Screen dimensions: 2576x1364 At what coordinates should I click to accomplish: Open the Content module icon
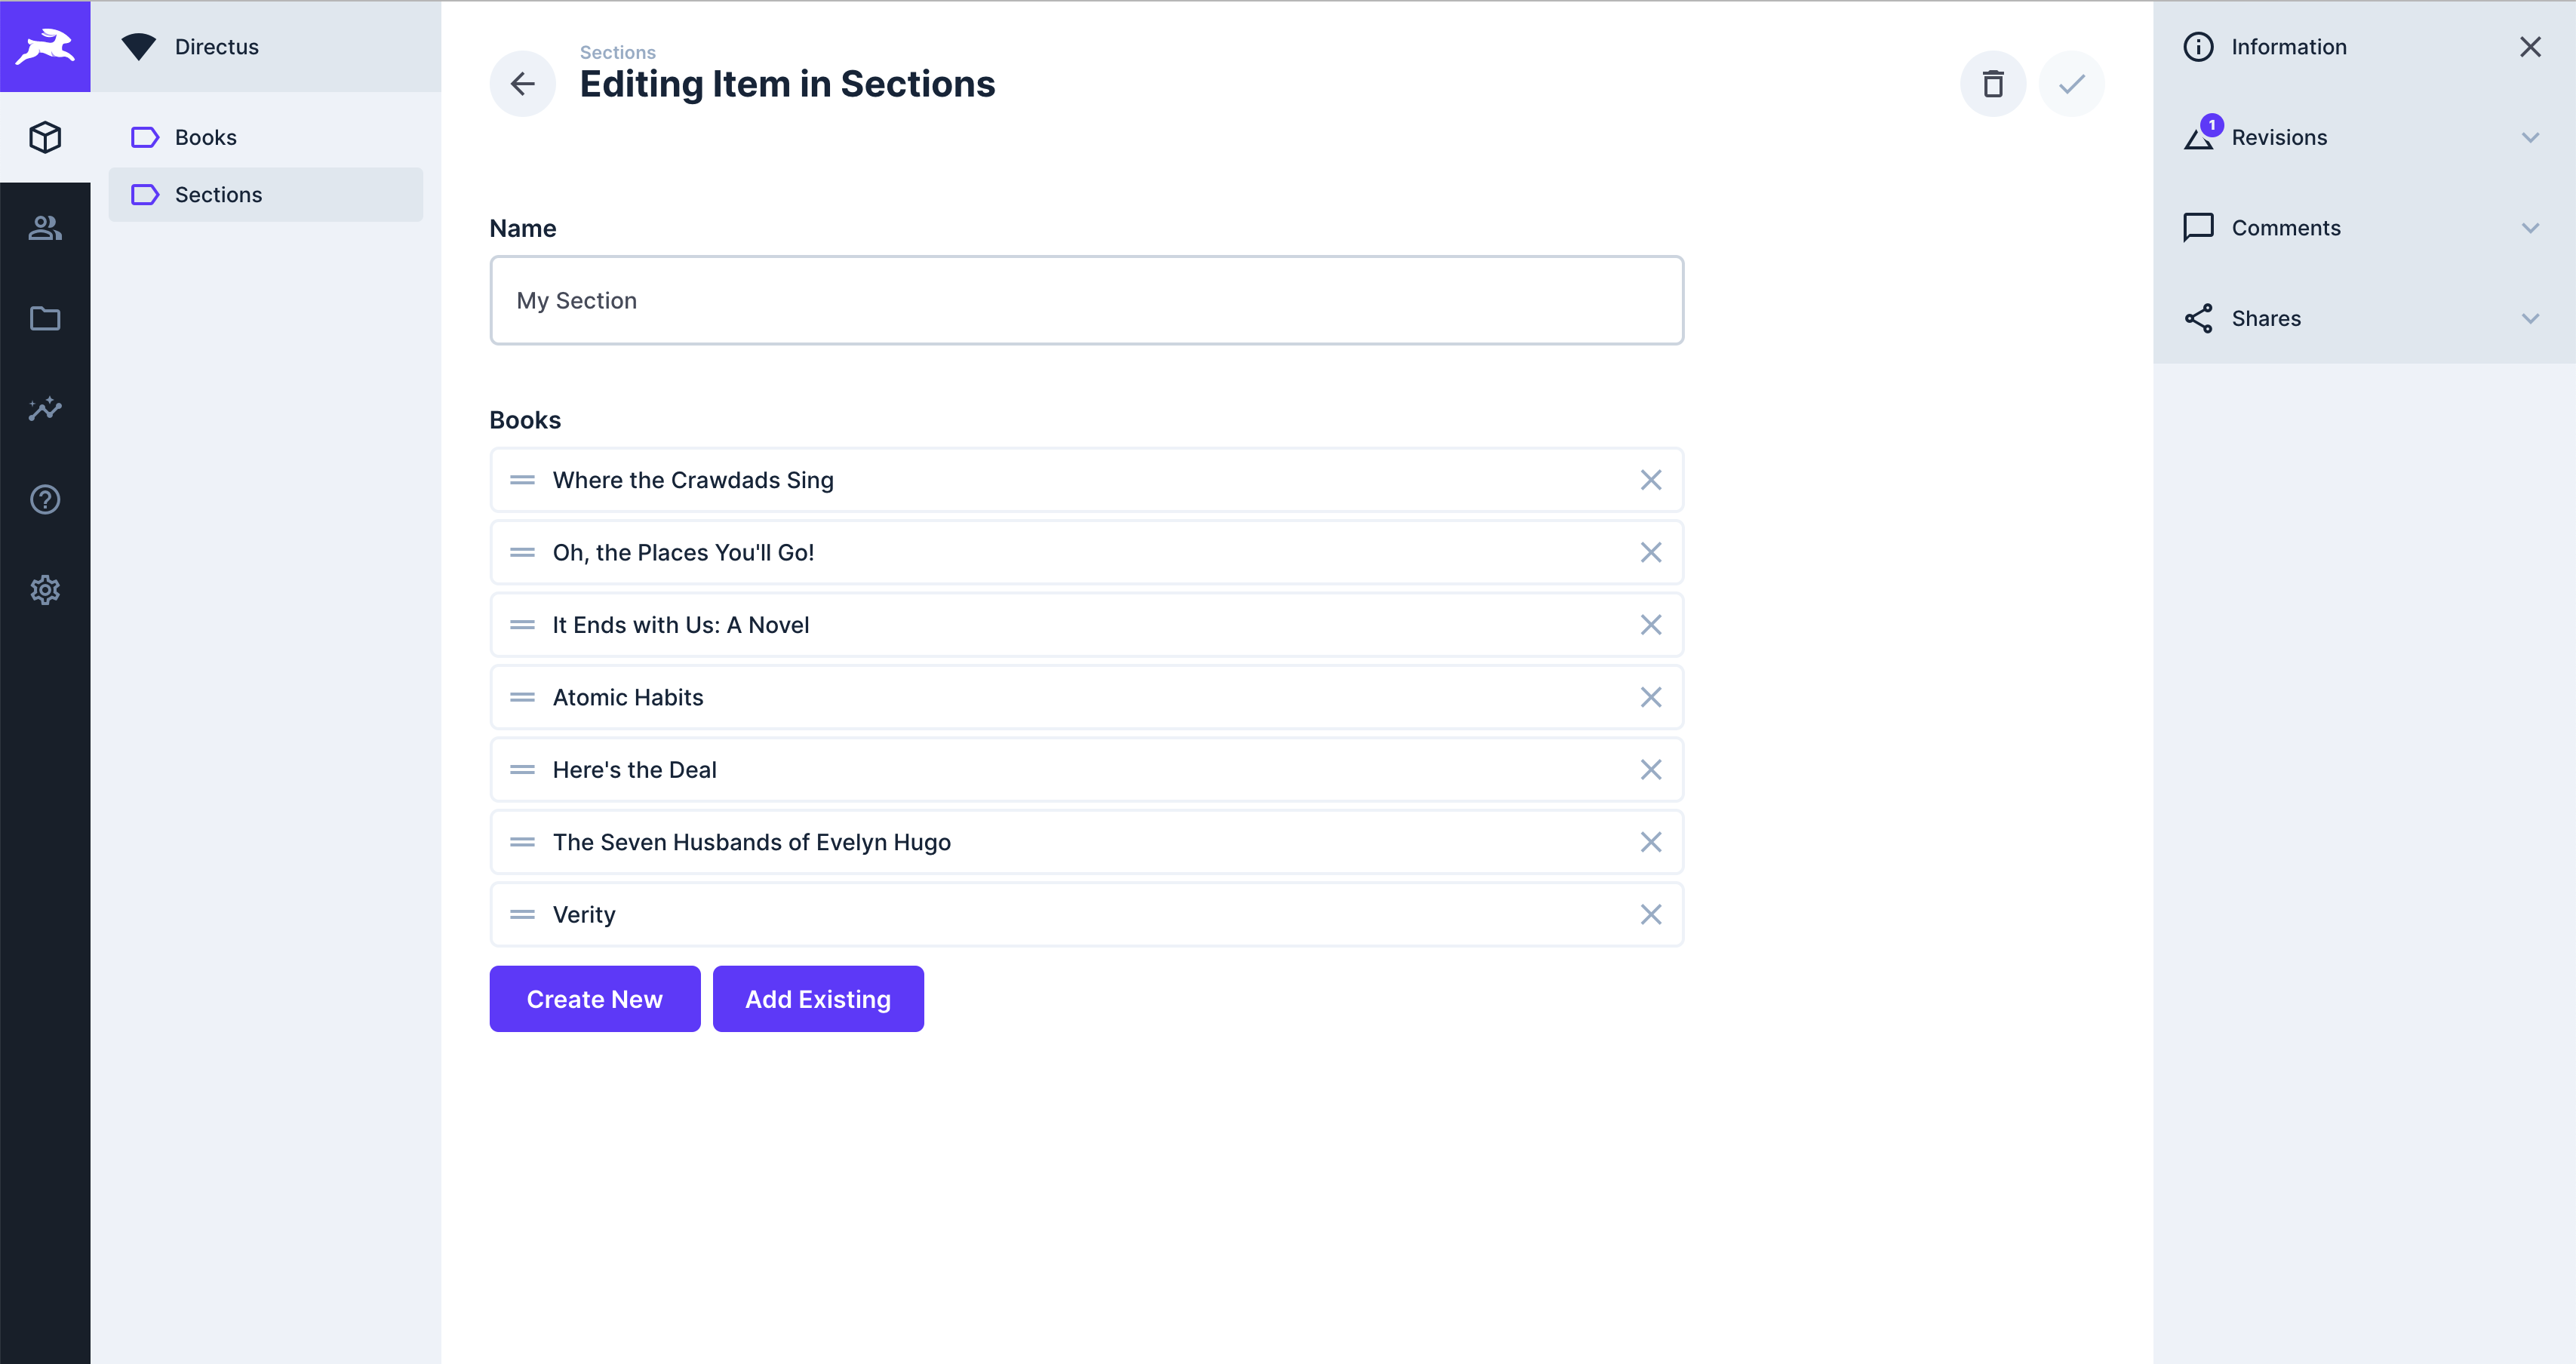[46, 137]
